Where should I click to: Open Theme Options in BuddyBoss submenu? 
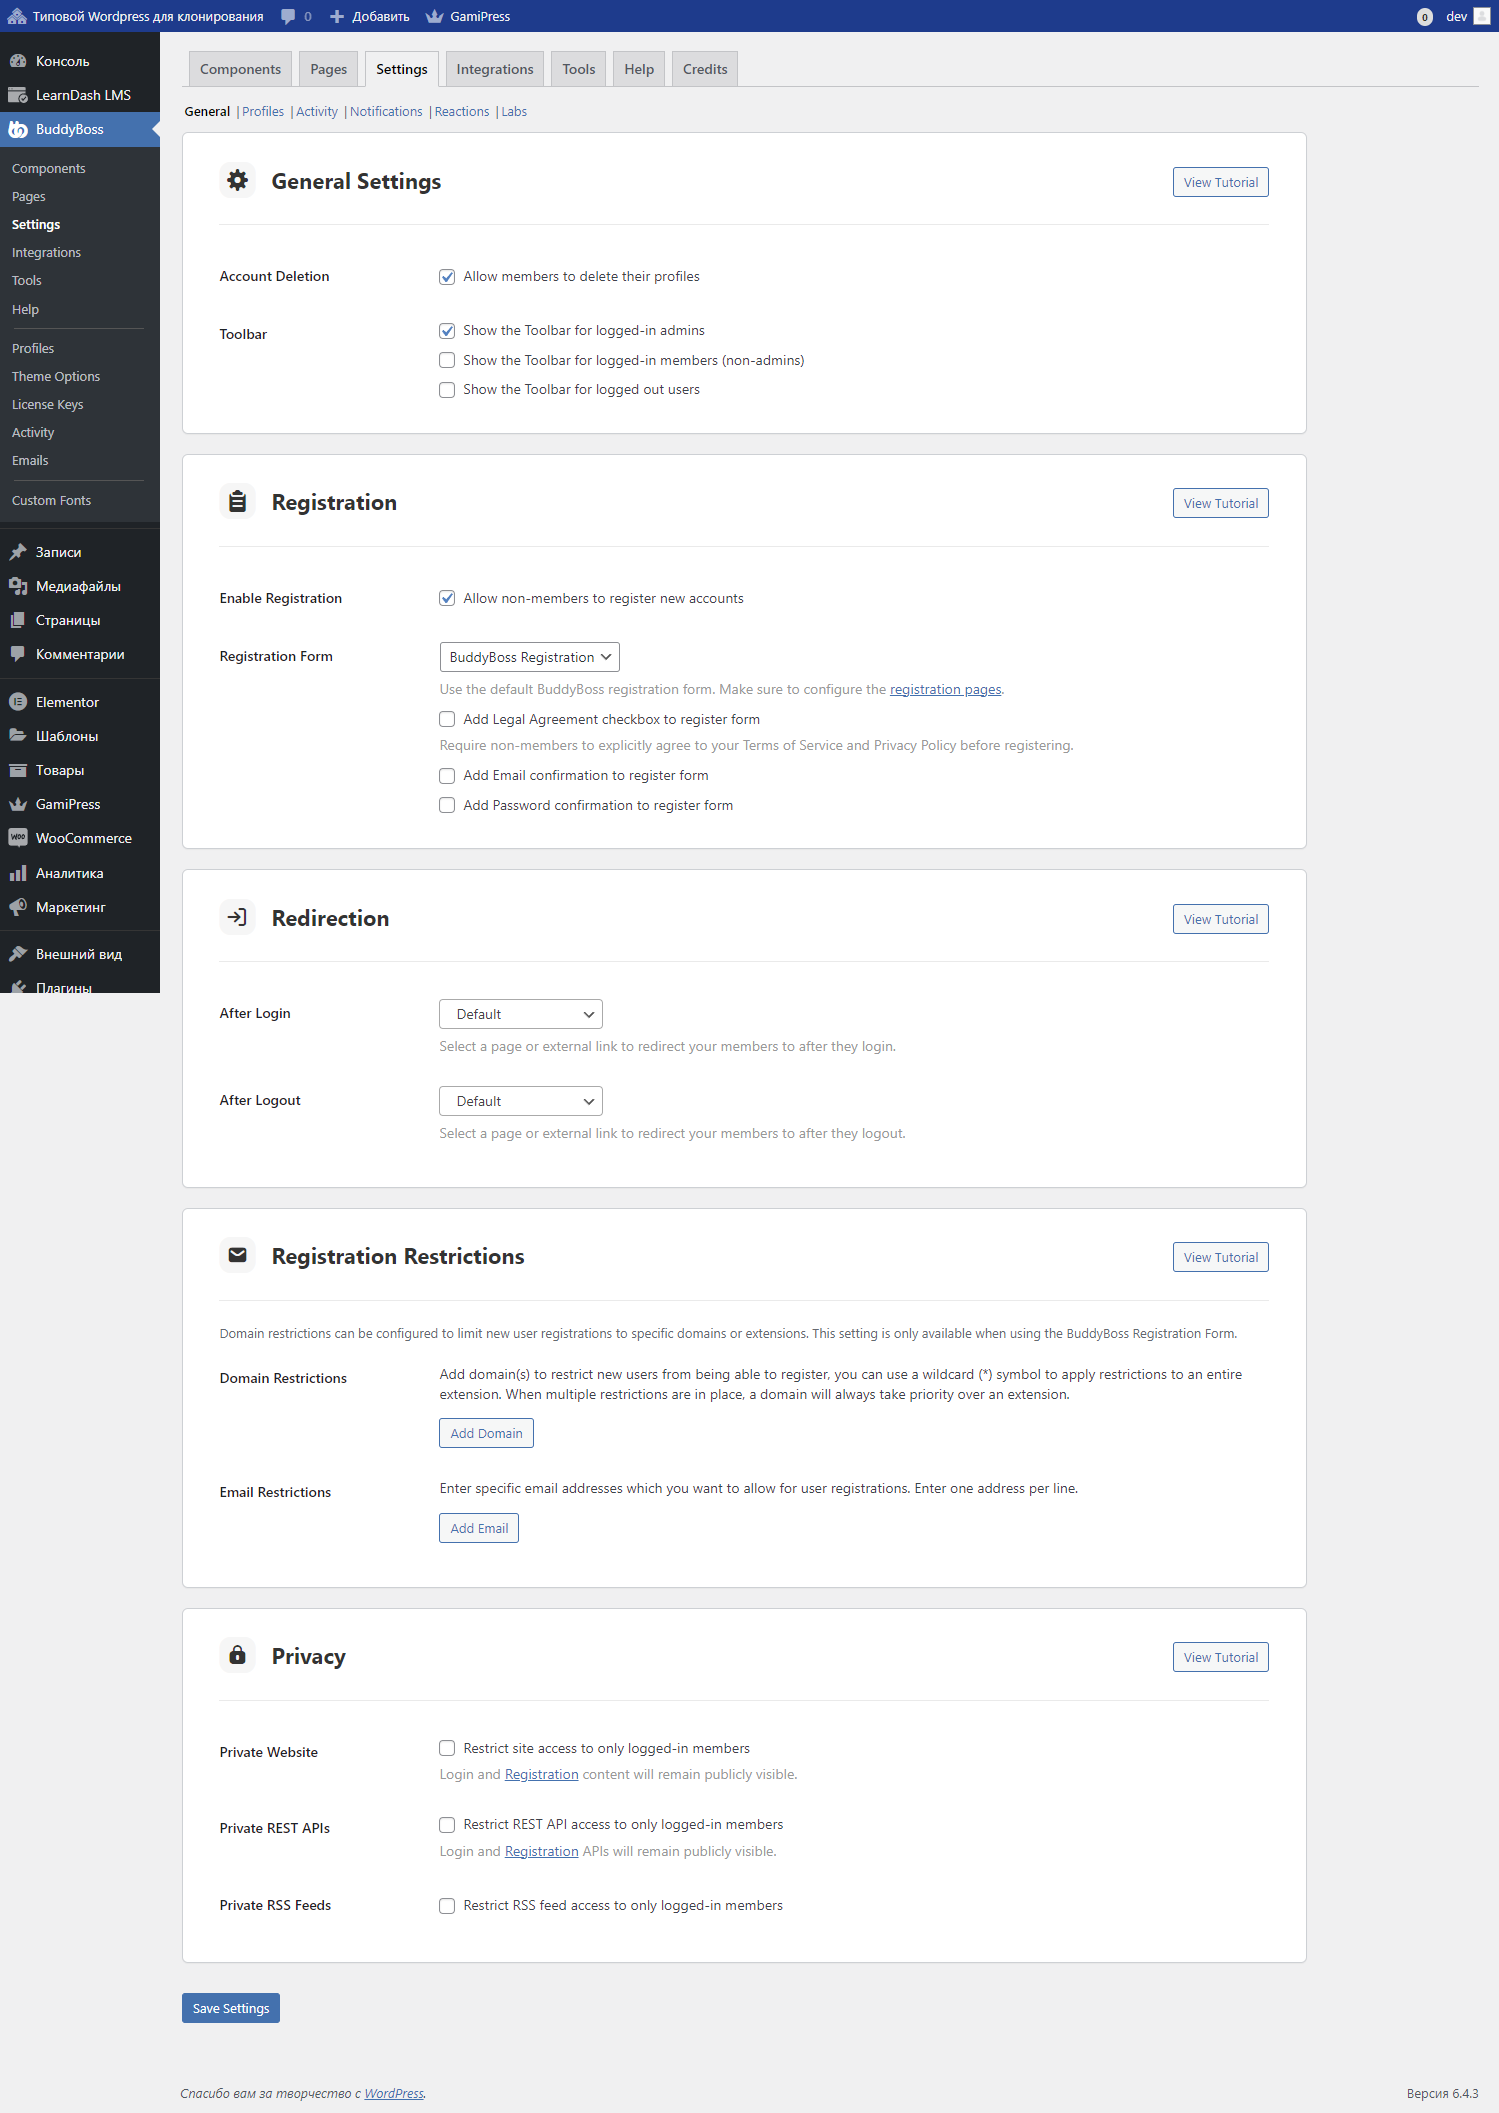[56, 377]
